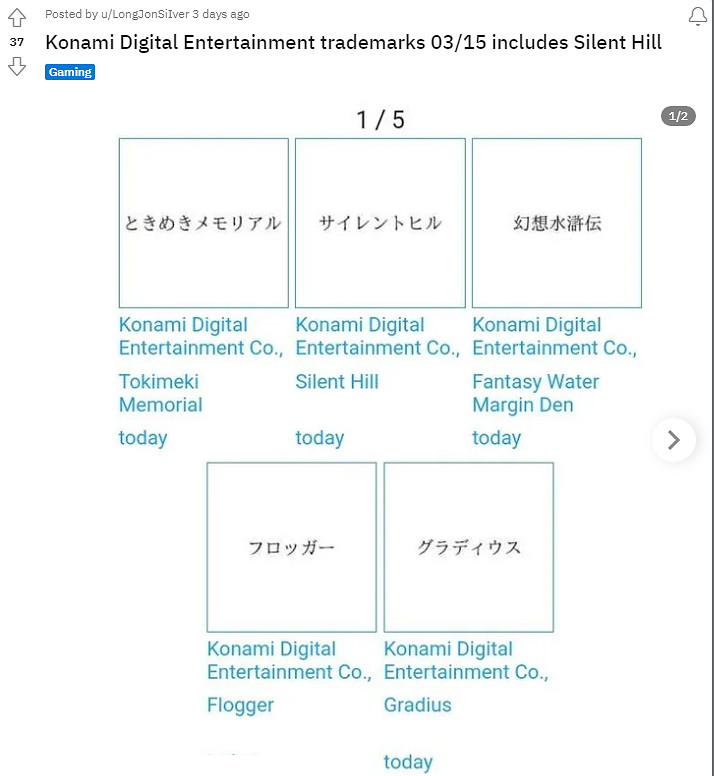Image resolution: width=714 pixels, height=776 pixels.
Task: Click Konami Digital Entertainment above Gradius
Action: (x=466, y=660)
